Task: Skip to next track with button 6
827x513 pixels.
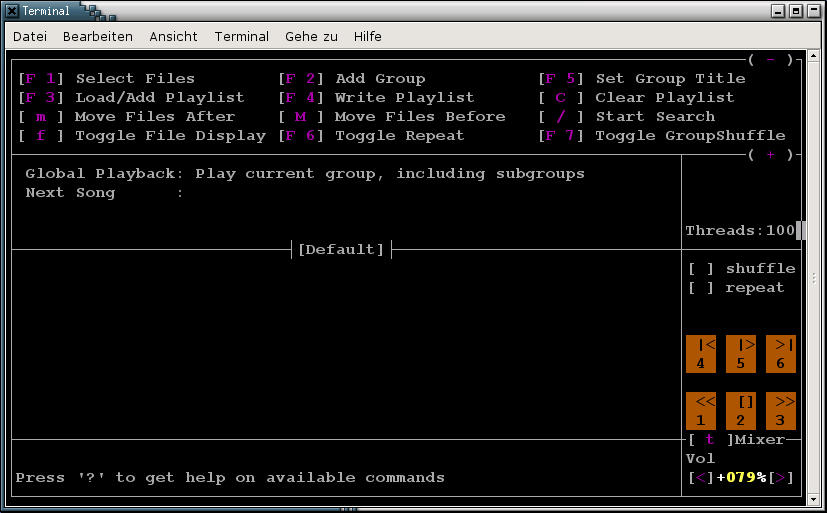Action: [x=780, y=354]
